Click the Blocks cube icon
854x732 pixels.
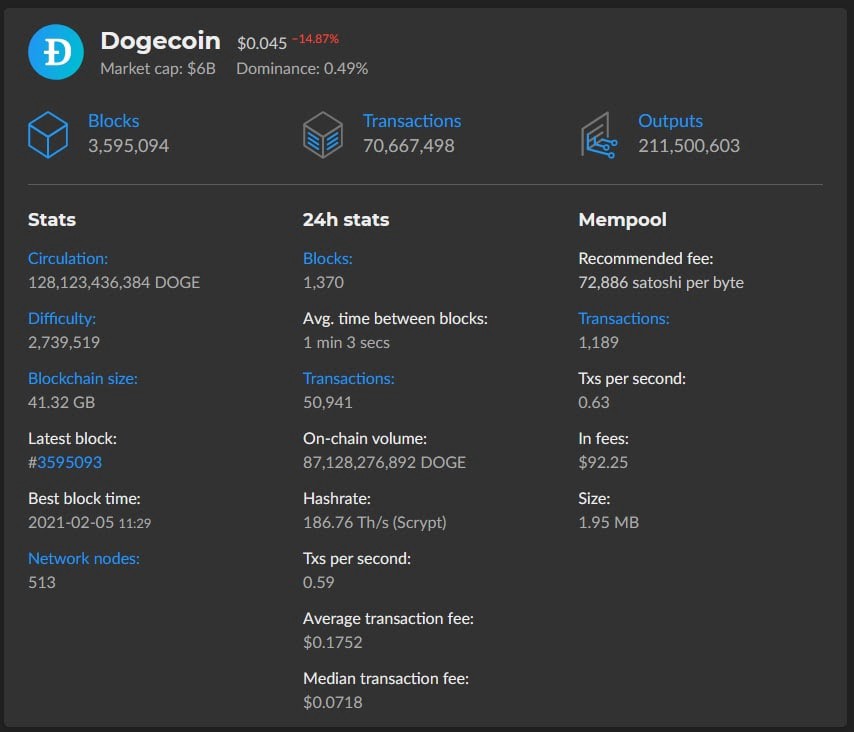pos(48,135)
